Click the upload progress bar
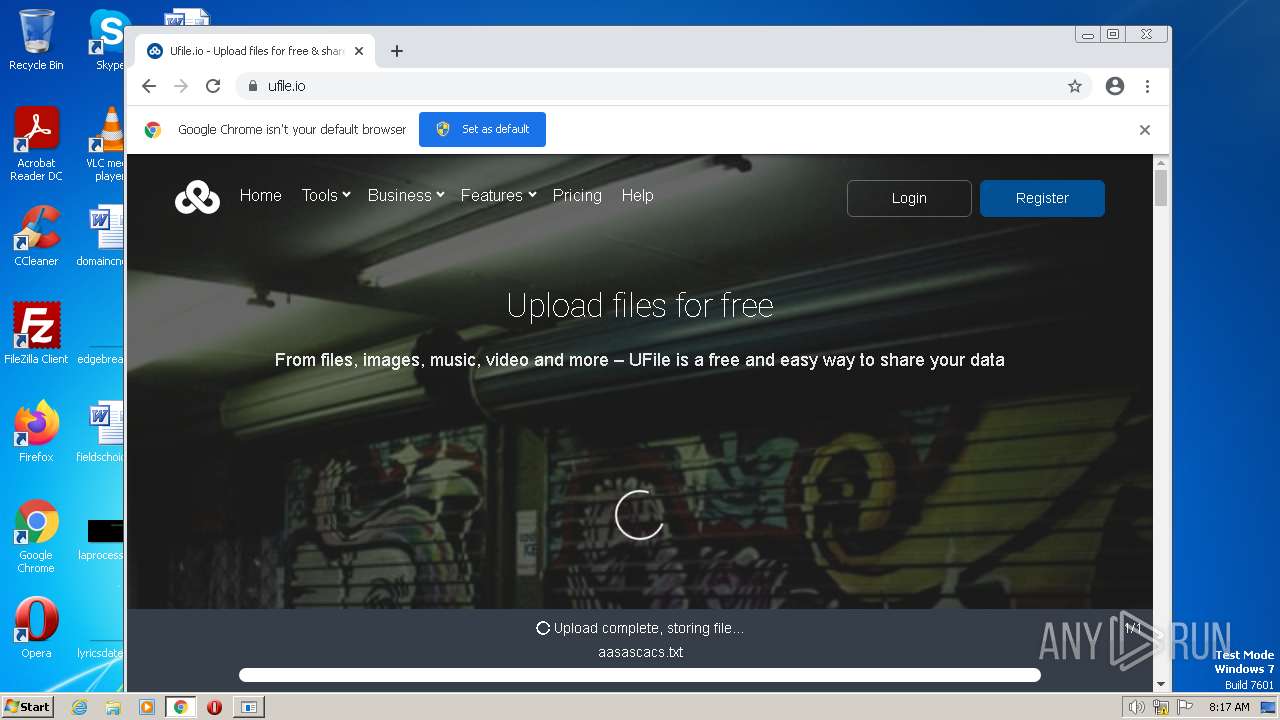Viewport: 1280px width, 720px height. (640, 675)
